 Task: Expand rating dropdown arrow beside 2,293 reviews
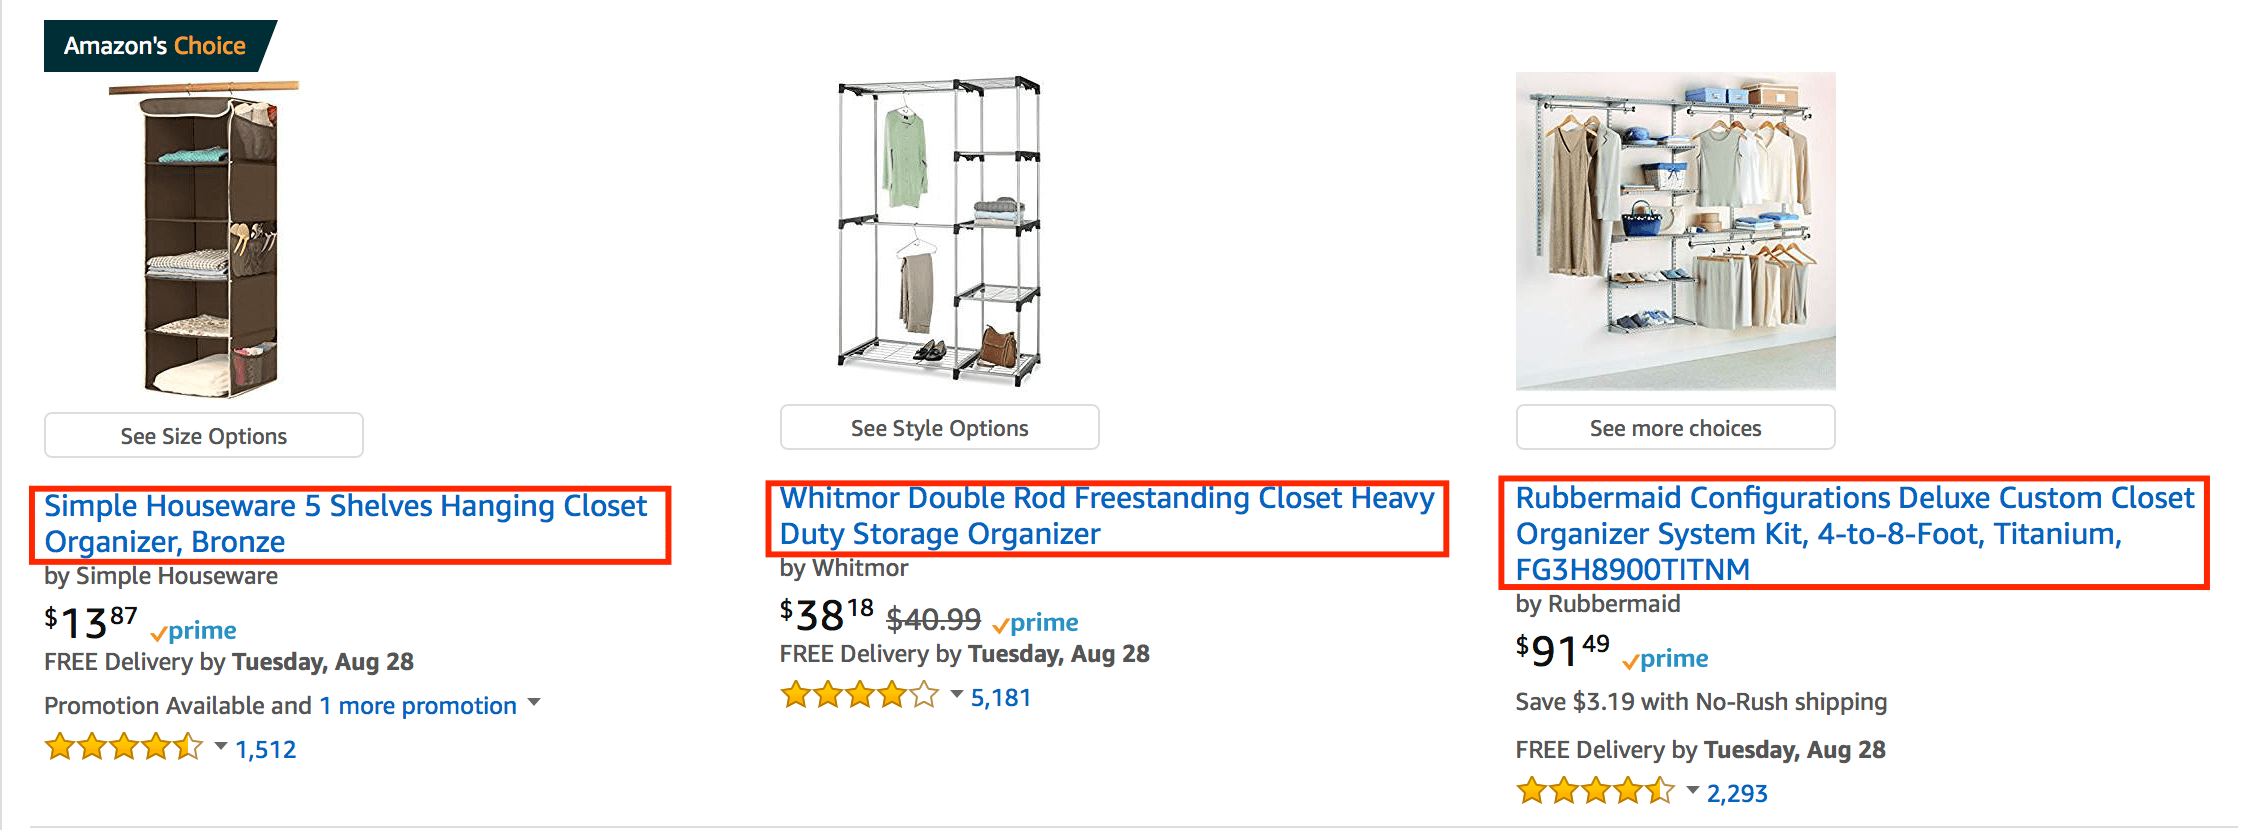click(1693, 791)
